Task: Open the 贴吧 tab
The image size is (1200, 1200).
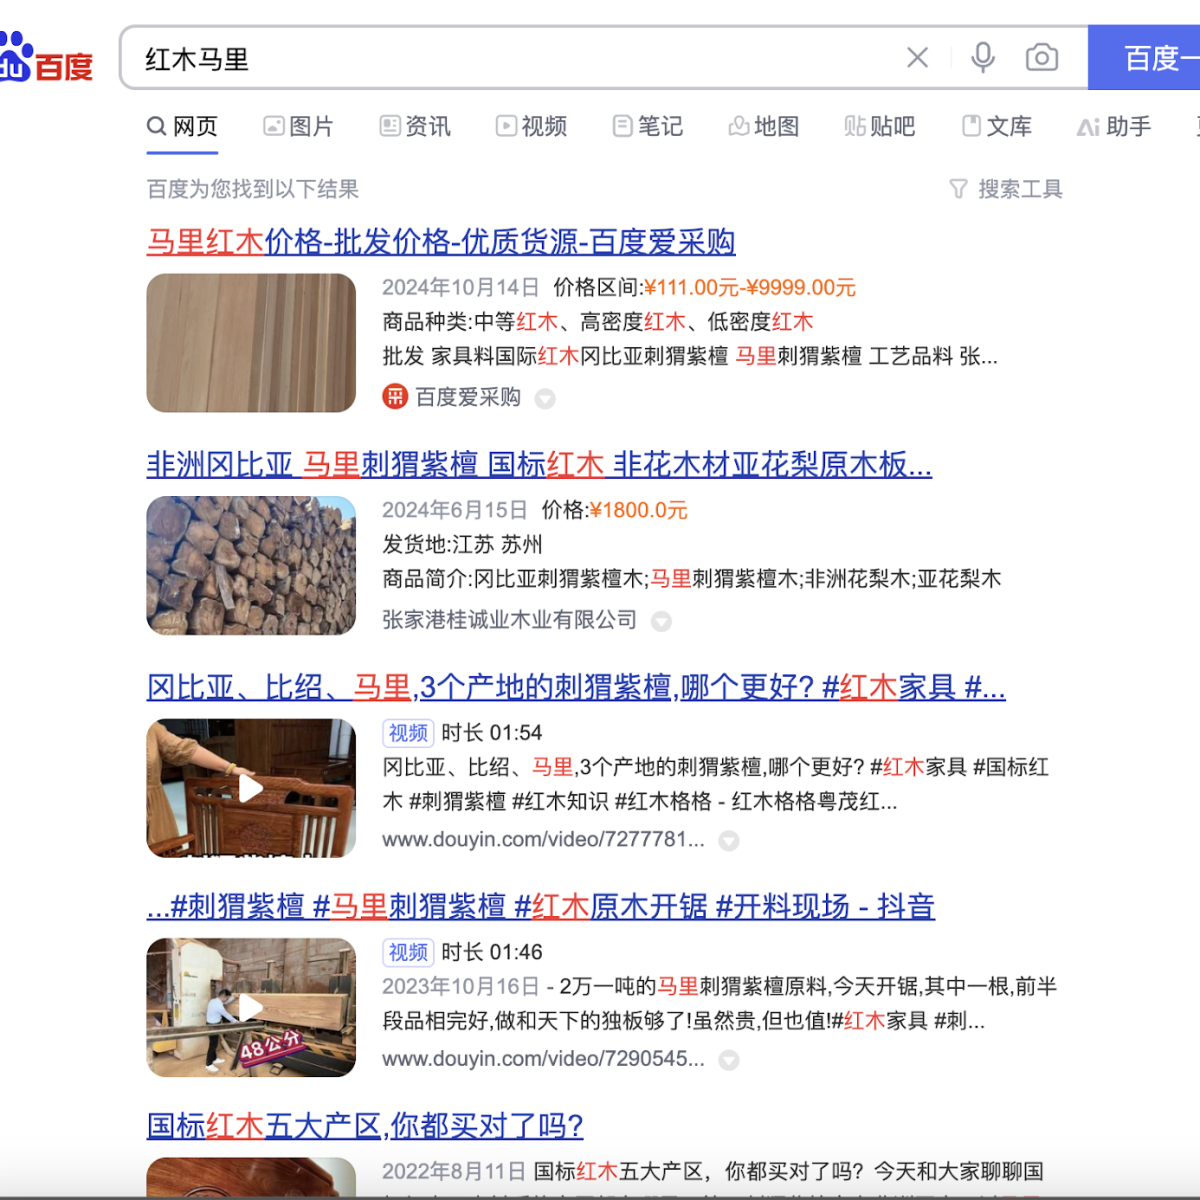Action: 880,127
